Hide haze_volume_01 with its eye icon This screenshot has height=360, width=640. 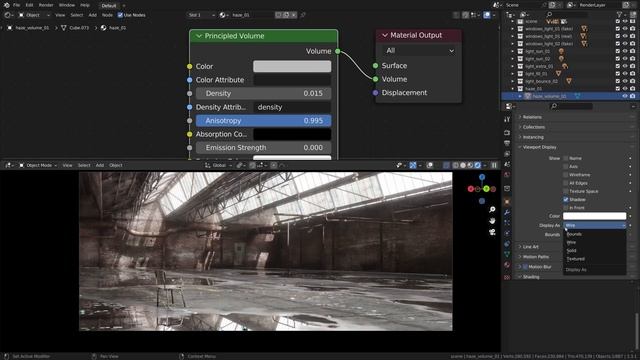(625, 96)
